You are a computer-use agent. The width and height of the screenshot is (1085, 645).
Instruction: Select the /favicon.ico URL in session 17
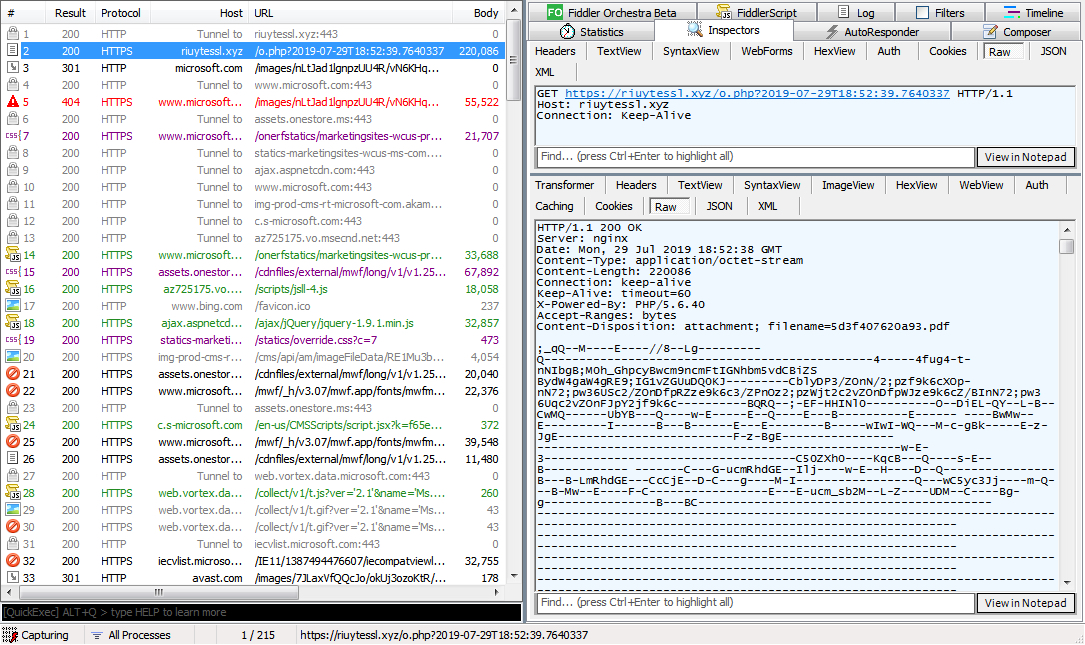tap(282, 306)
